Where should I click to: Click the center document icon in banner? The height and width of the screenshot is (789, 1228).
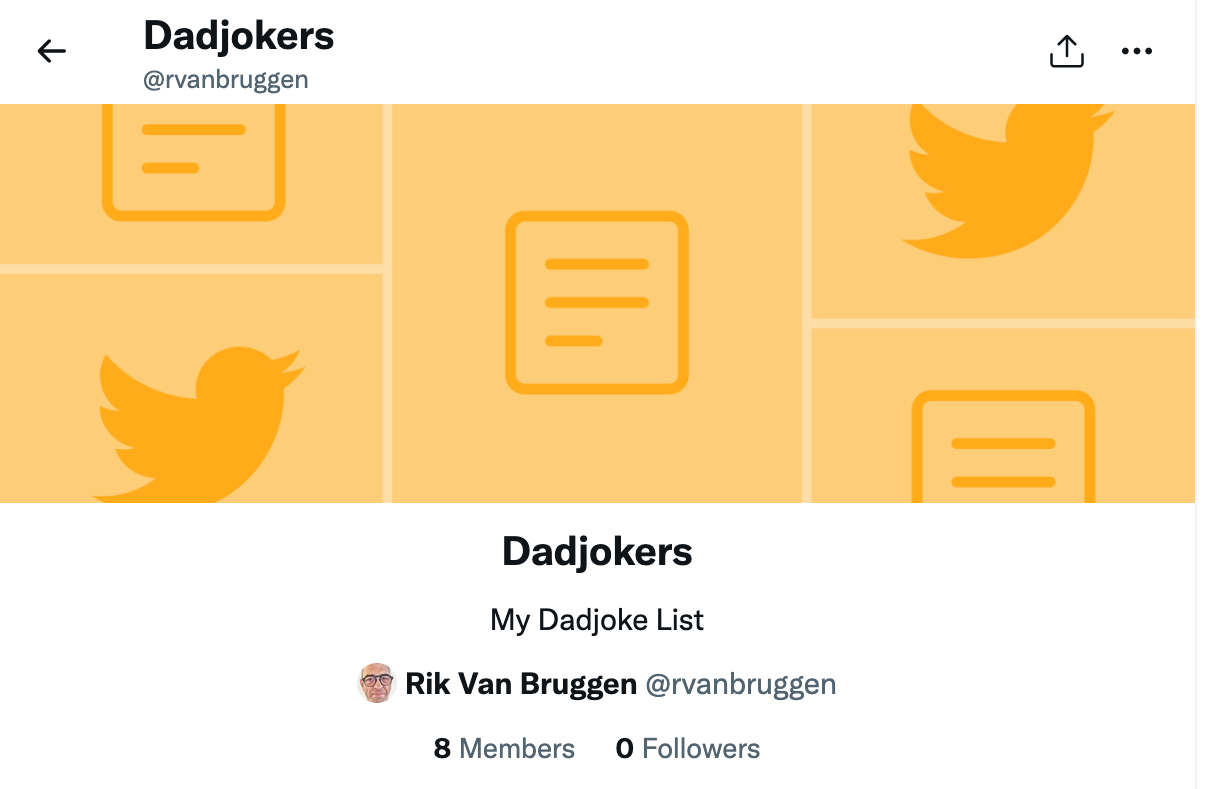[597, 301]
